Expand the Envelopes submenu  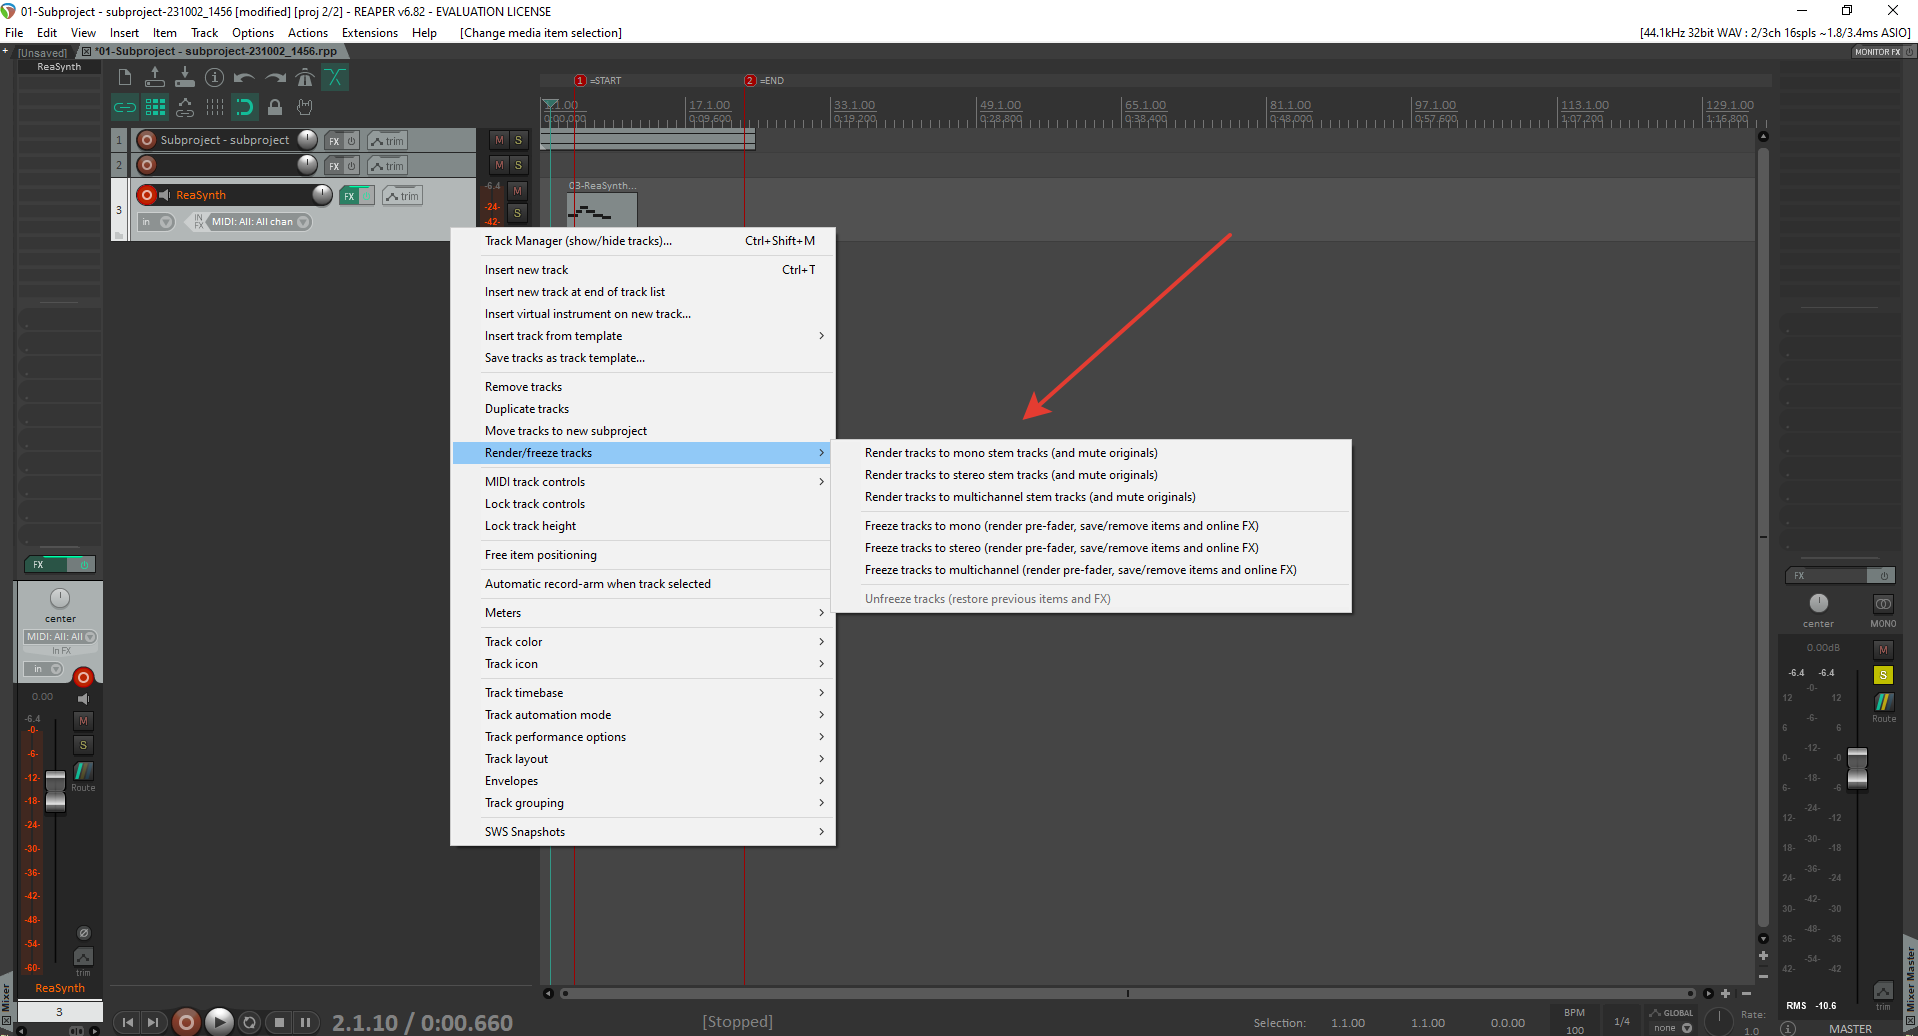pos(642,781)
